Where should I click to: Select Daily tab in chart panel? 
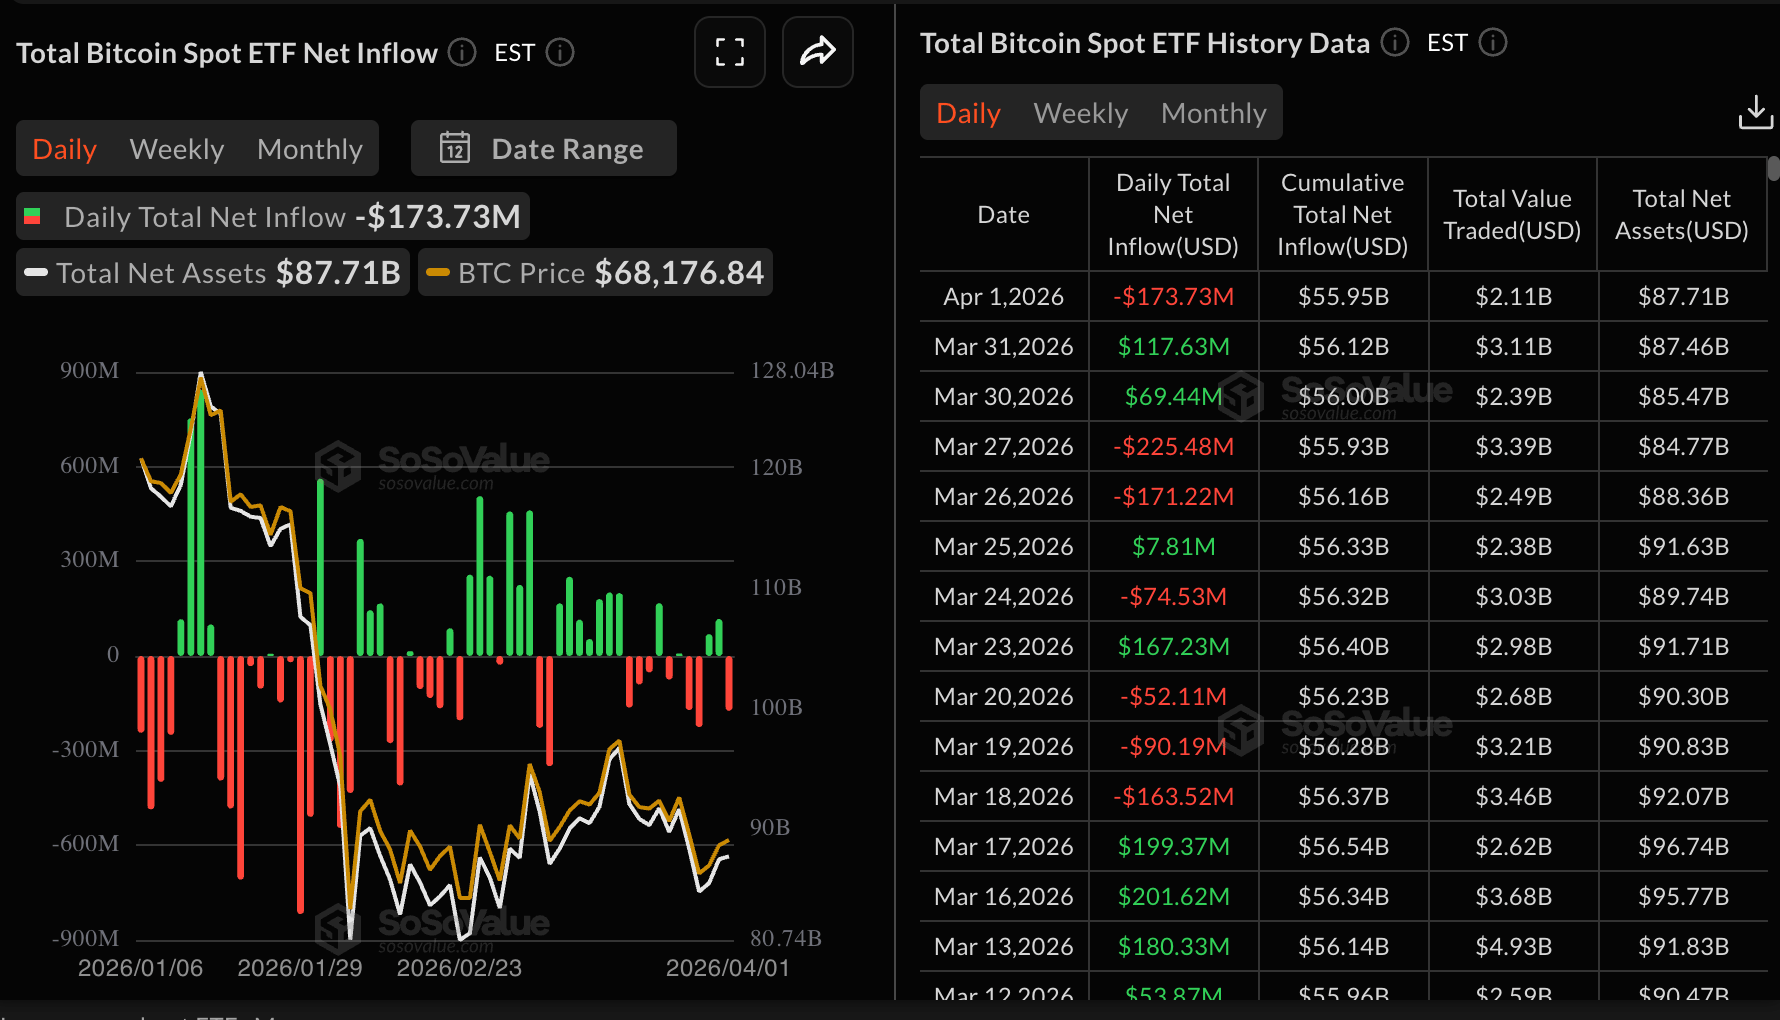point(65,149)
